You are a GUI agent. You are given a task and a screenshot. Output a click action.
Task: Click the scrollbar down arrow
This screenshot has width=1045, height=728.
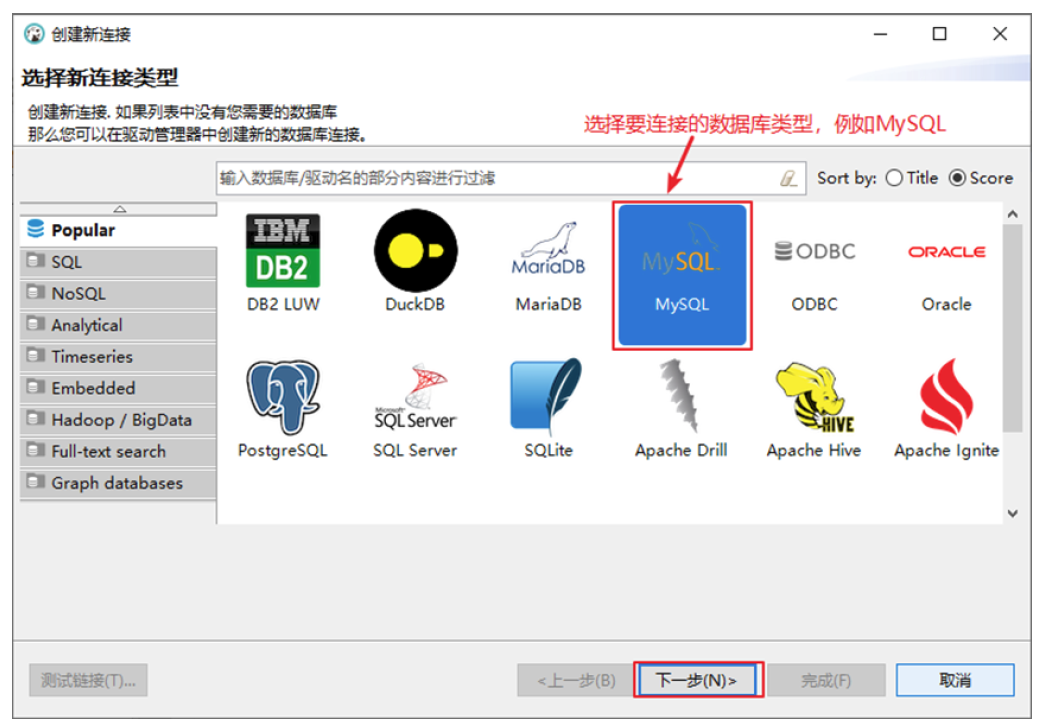click(1012, 513)
